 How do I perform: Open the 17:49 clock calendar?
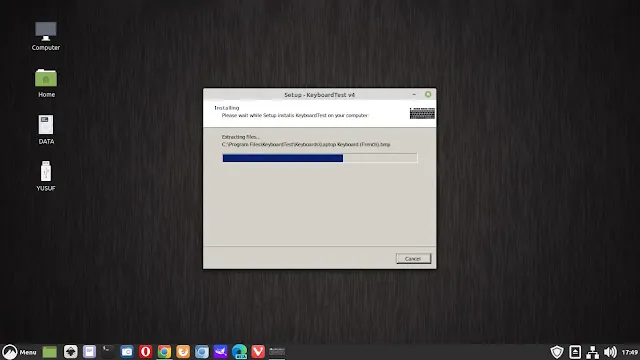pyautogui.click(x=630, y=352)
